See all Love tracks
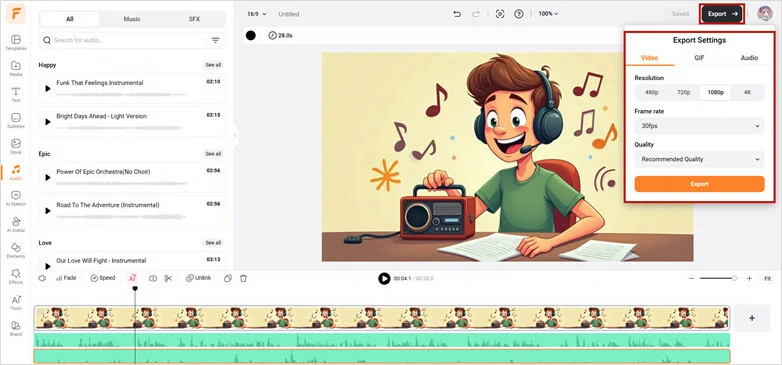Screen dimensions: 782x365 pyautogui.click(x=213, y=243)
